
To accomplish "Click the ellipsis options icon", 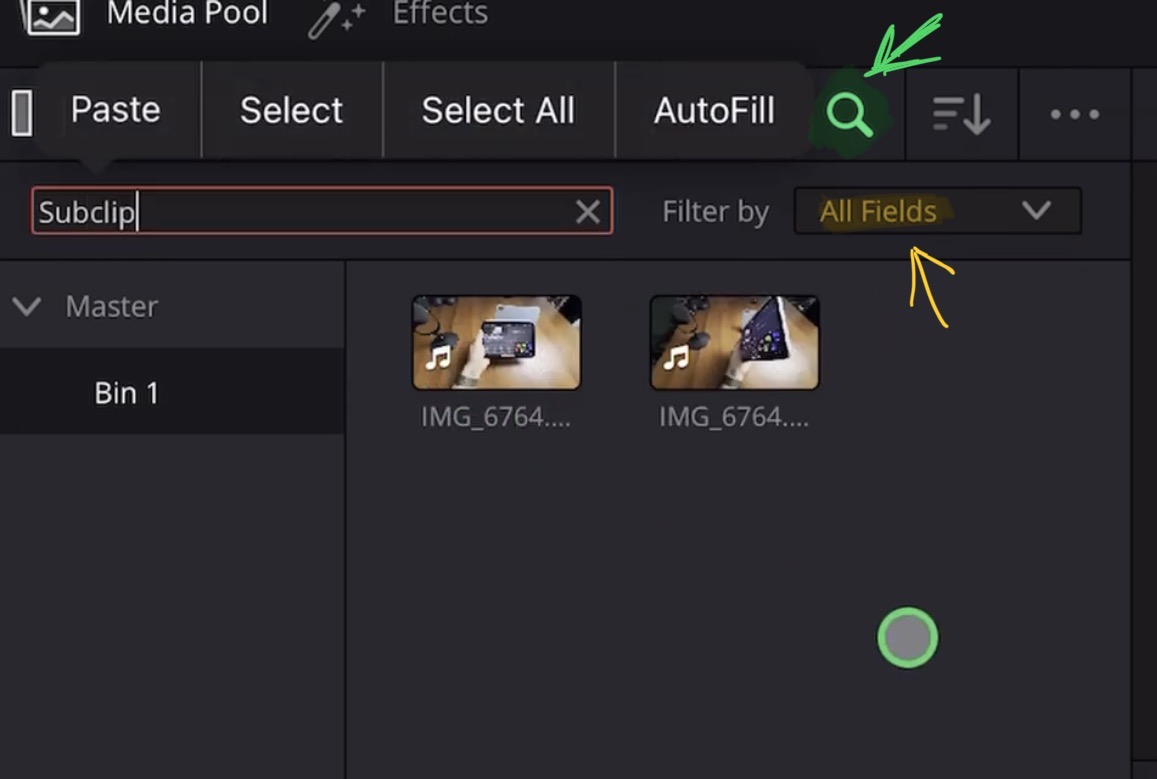I will tap(1073, 114).
